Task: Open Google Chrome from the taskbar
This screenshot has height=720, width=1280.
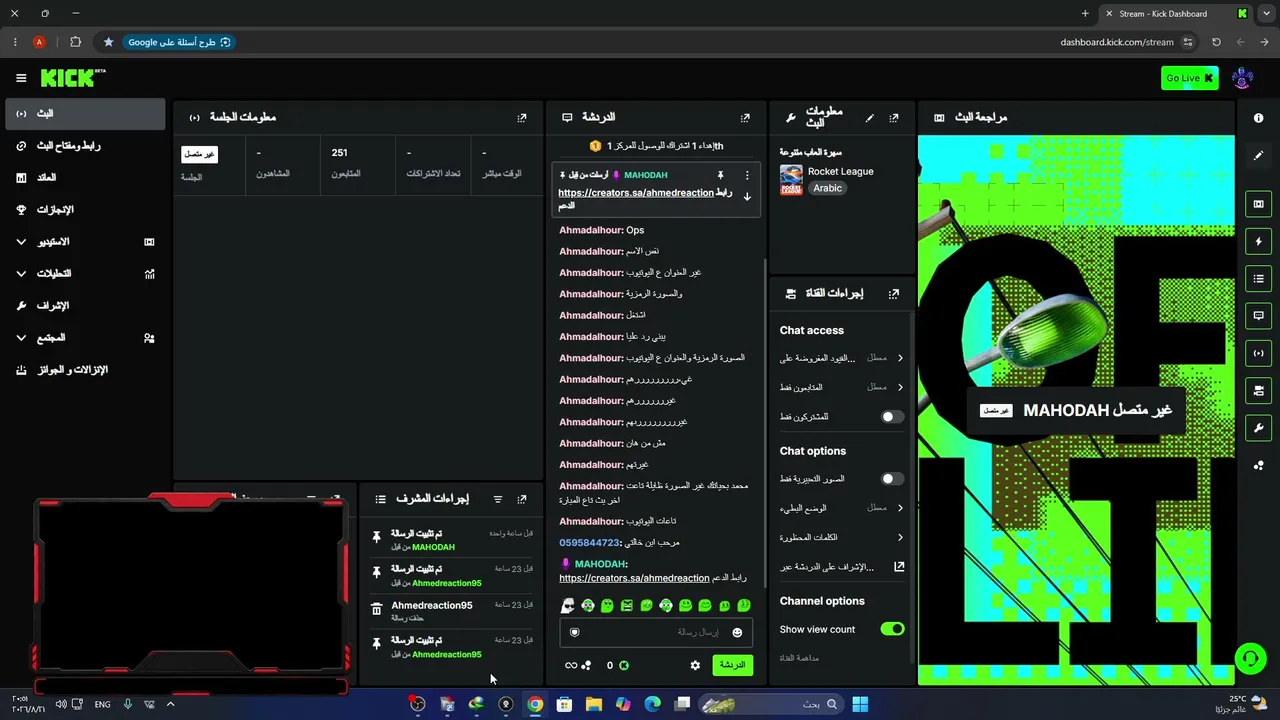Action: pyautogui.click(x=535, y=704)
